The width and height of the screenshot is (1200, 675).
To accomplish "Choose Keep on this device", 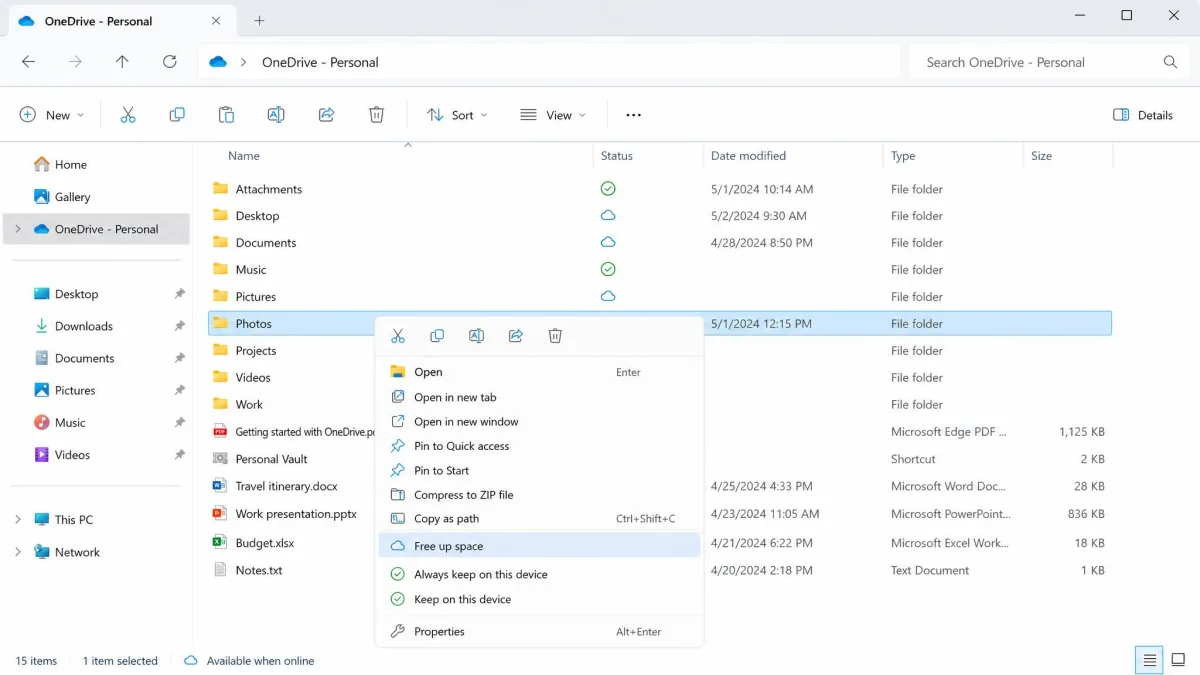I will [x=539, y=599].
